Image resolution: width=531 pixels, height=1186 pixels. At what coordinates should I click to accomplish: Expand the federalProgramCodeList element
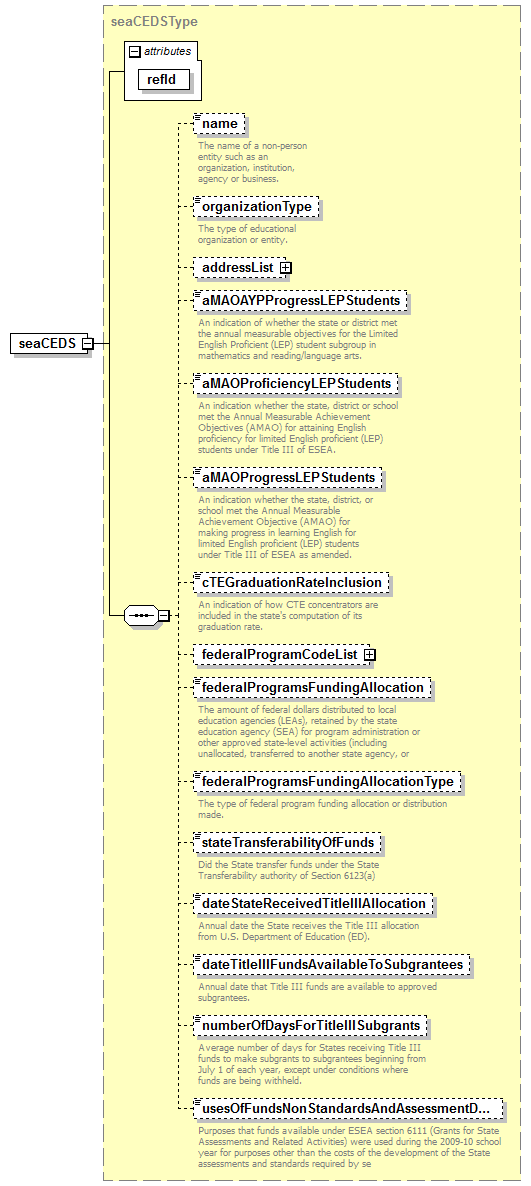click(x=369, y=654)
